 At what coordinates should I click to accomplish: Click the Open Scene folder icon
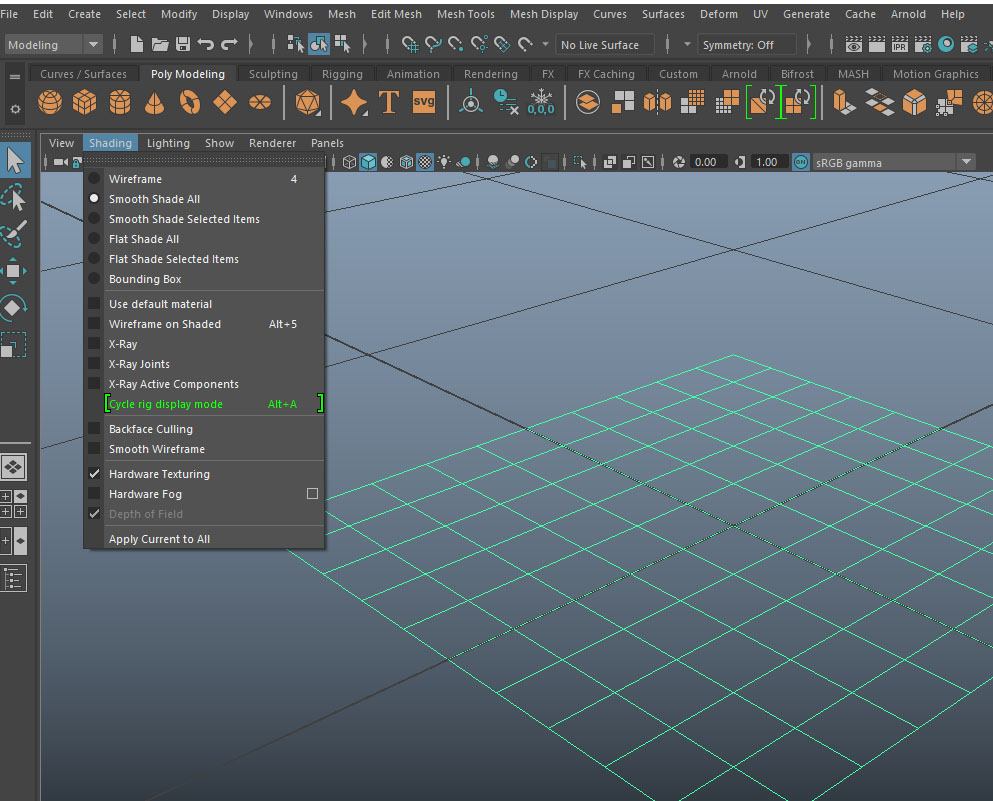(160, 44)
